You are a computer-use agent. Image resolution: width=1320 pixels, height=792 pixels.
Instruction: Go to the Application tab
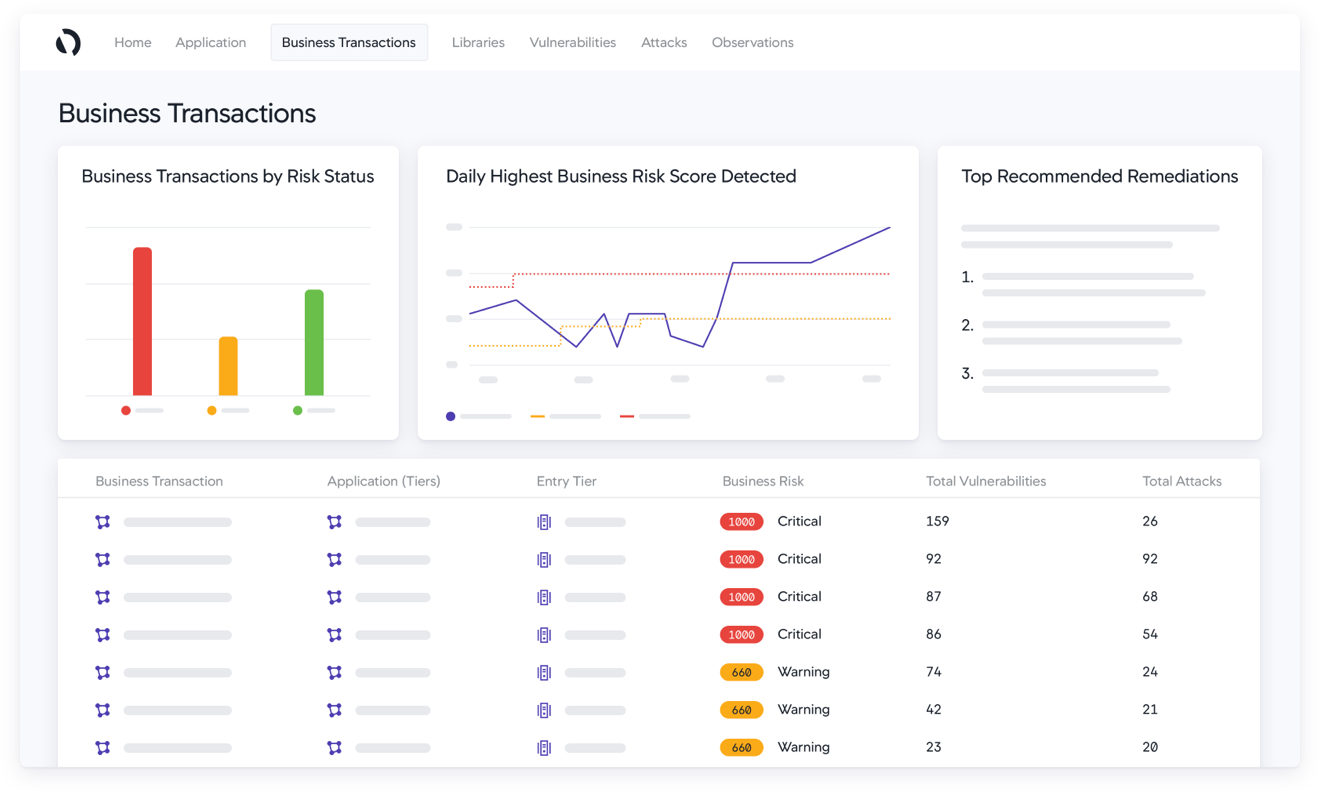(x=210, y=42)
